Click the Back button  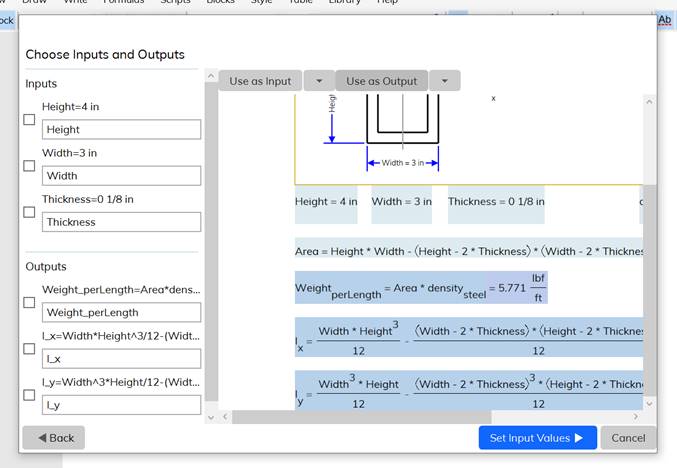pos(54,438)
